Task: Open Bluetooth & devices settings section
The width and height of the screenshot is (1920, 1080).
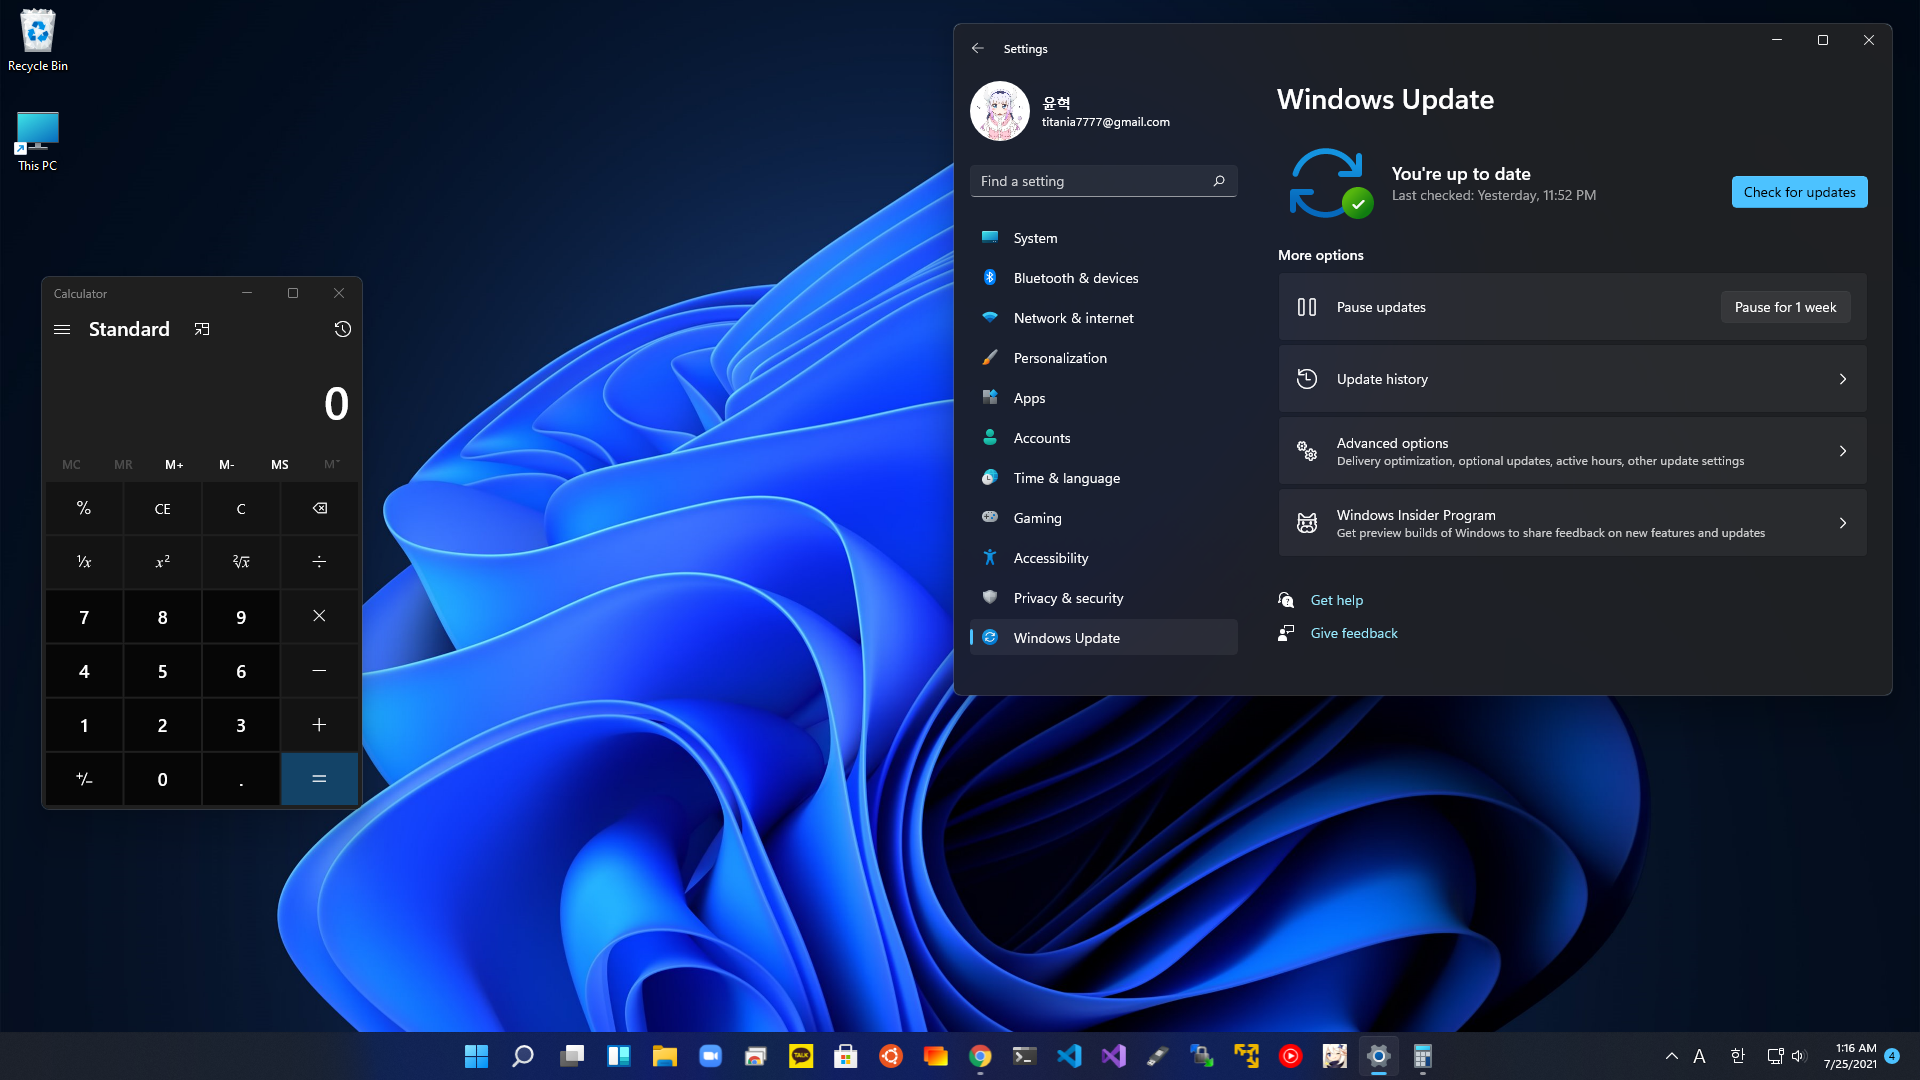Action: [1075, 278]
